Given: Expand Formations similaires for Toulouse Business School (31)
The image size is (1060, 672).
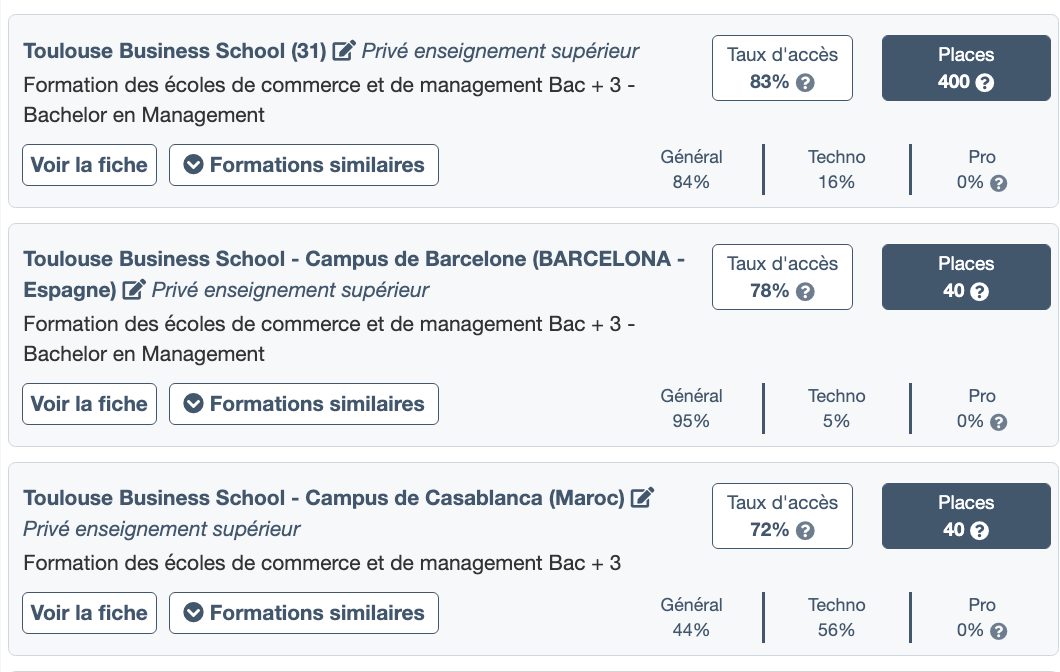Looking at the screenshot, I should coord(304,165).
